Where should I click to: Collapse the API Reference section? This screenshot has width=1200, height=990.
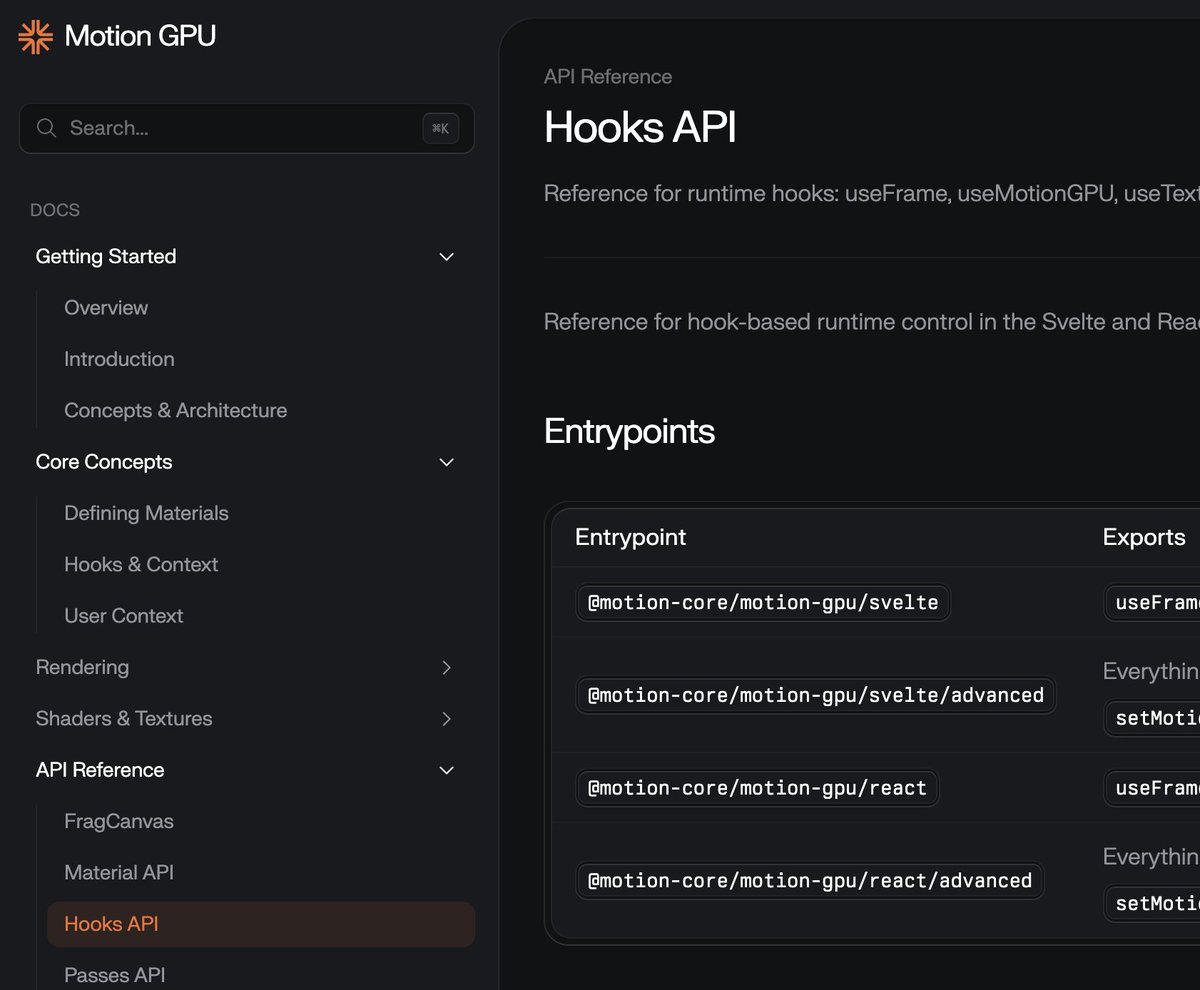pos(446,770)
